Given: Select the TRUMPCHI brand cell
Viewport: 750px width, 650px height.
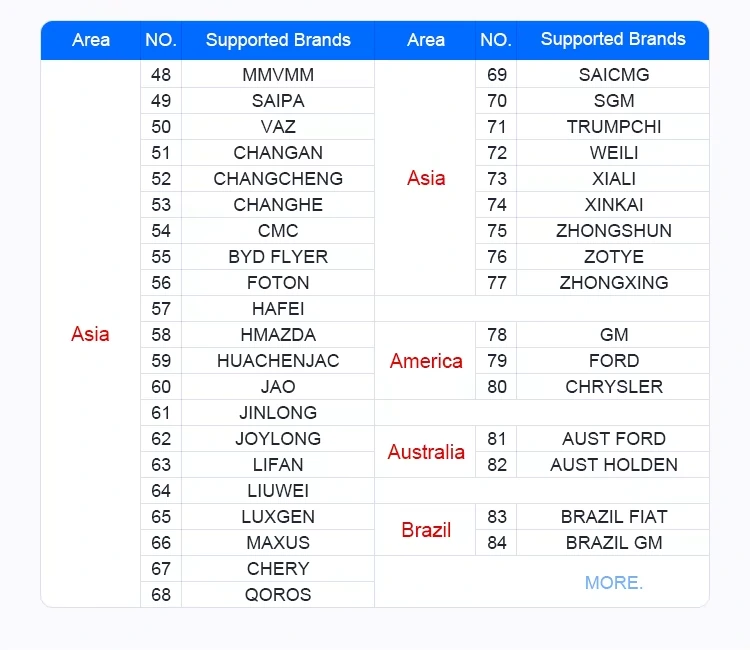Looking at the screenshot, I should pos(614,127).
